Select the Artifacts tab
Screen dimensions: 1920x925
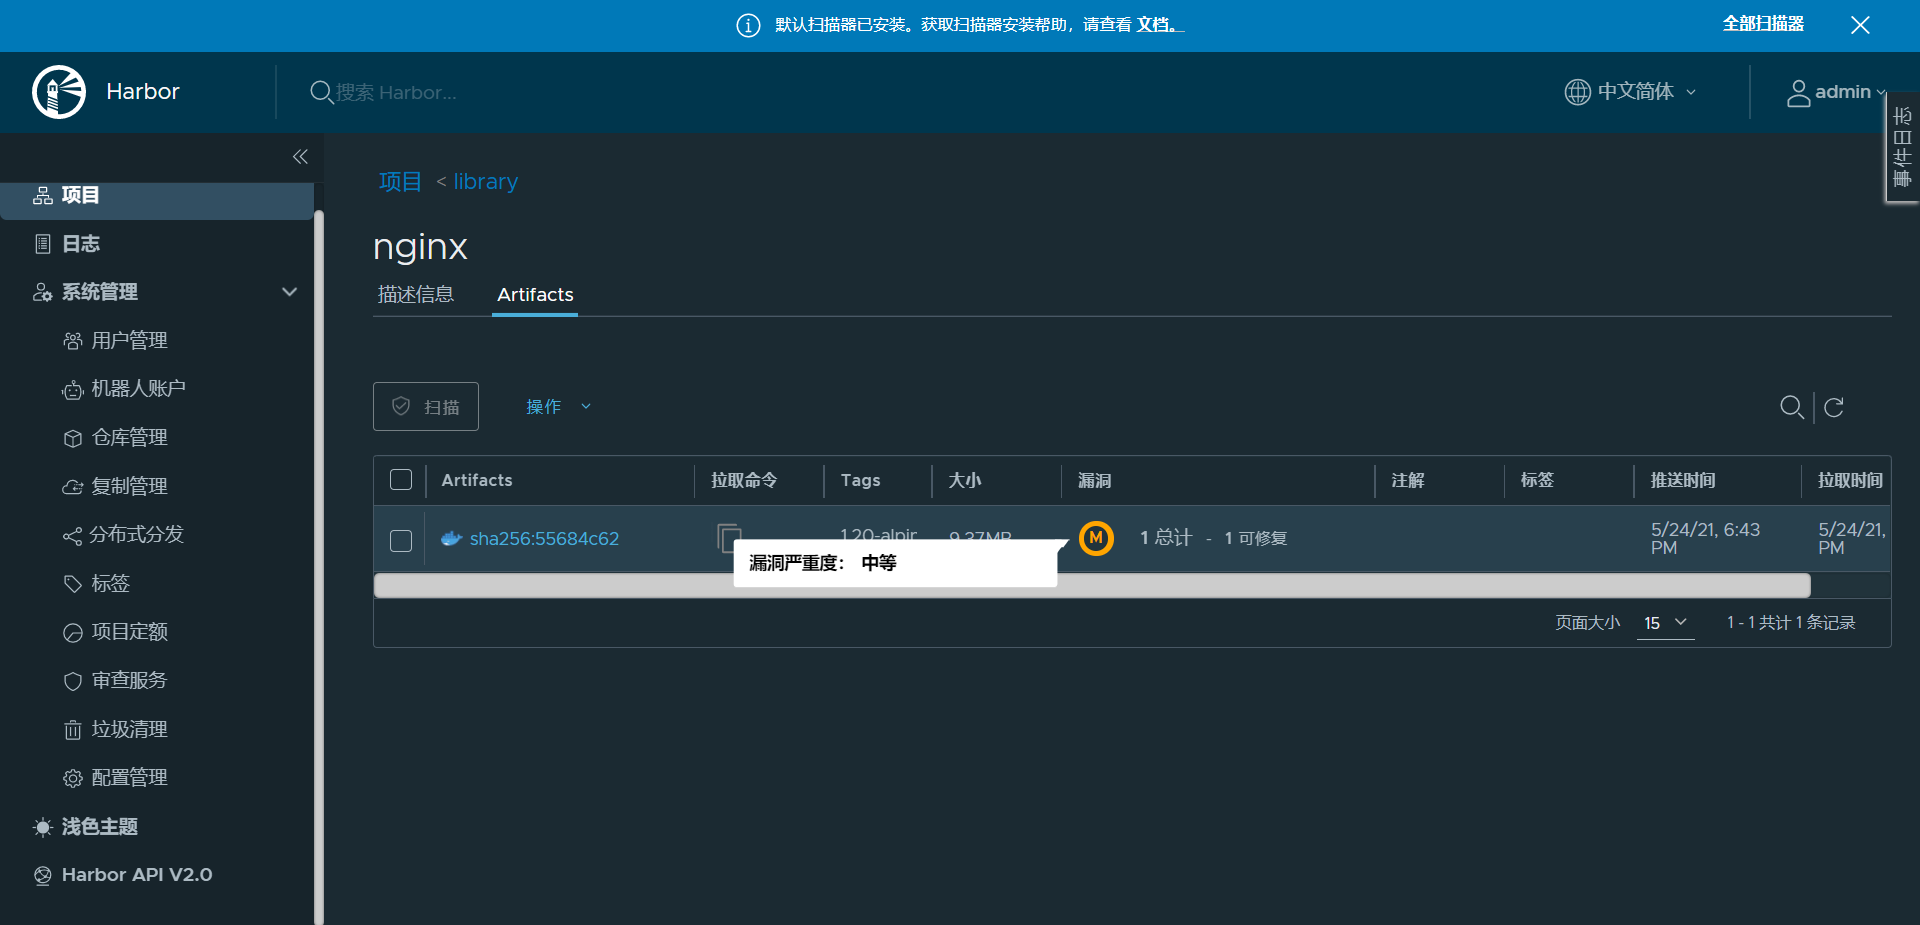point(535,295)
